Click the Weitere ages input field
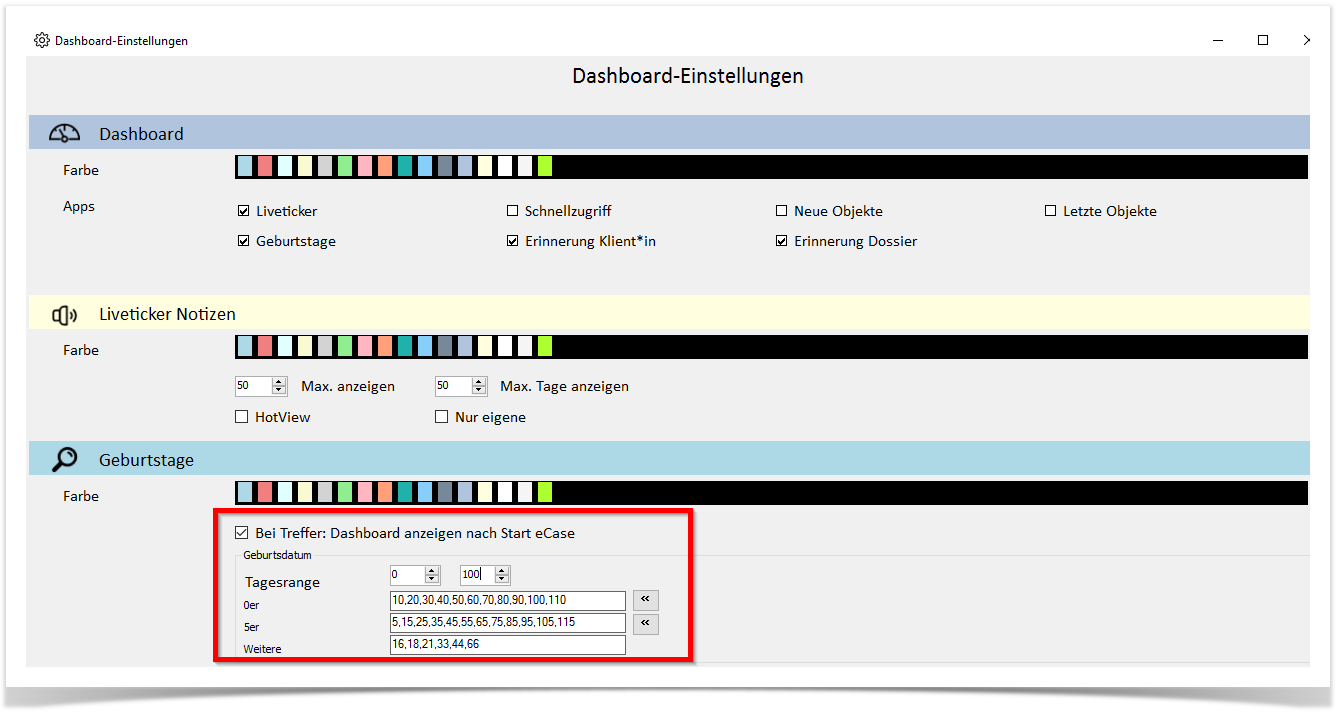 pos(508,645)
